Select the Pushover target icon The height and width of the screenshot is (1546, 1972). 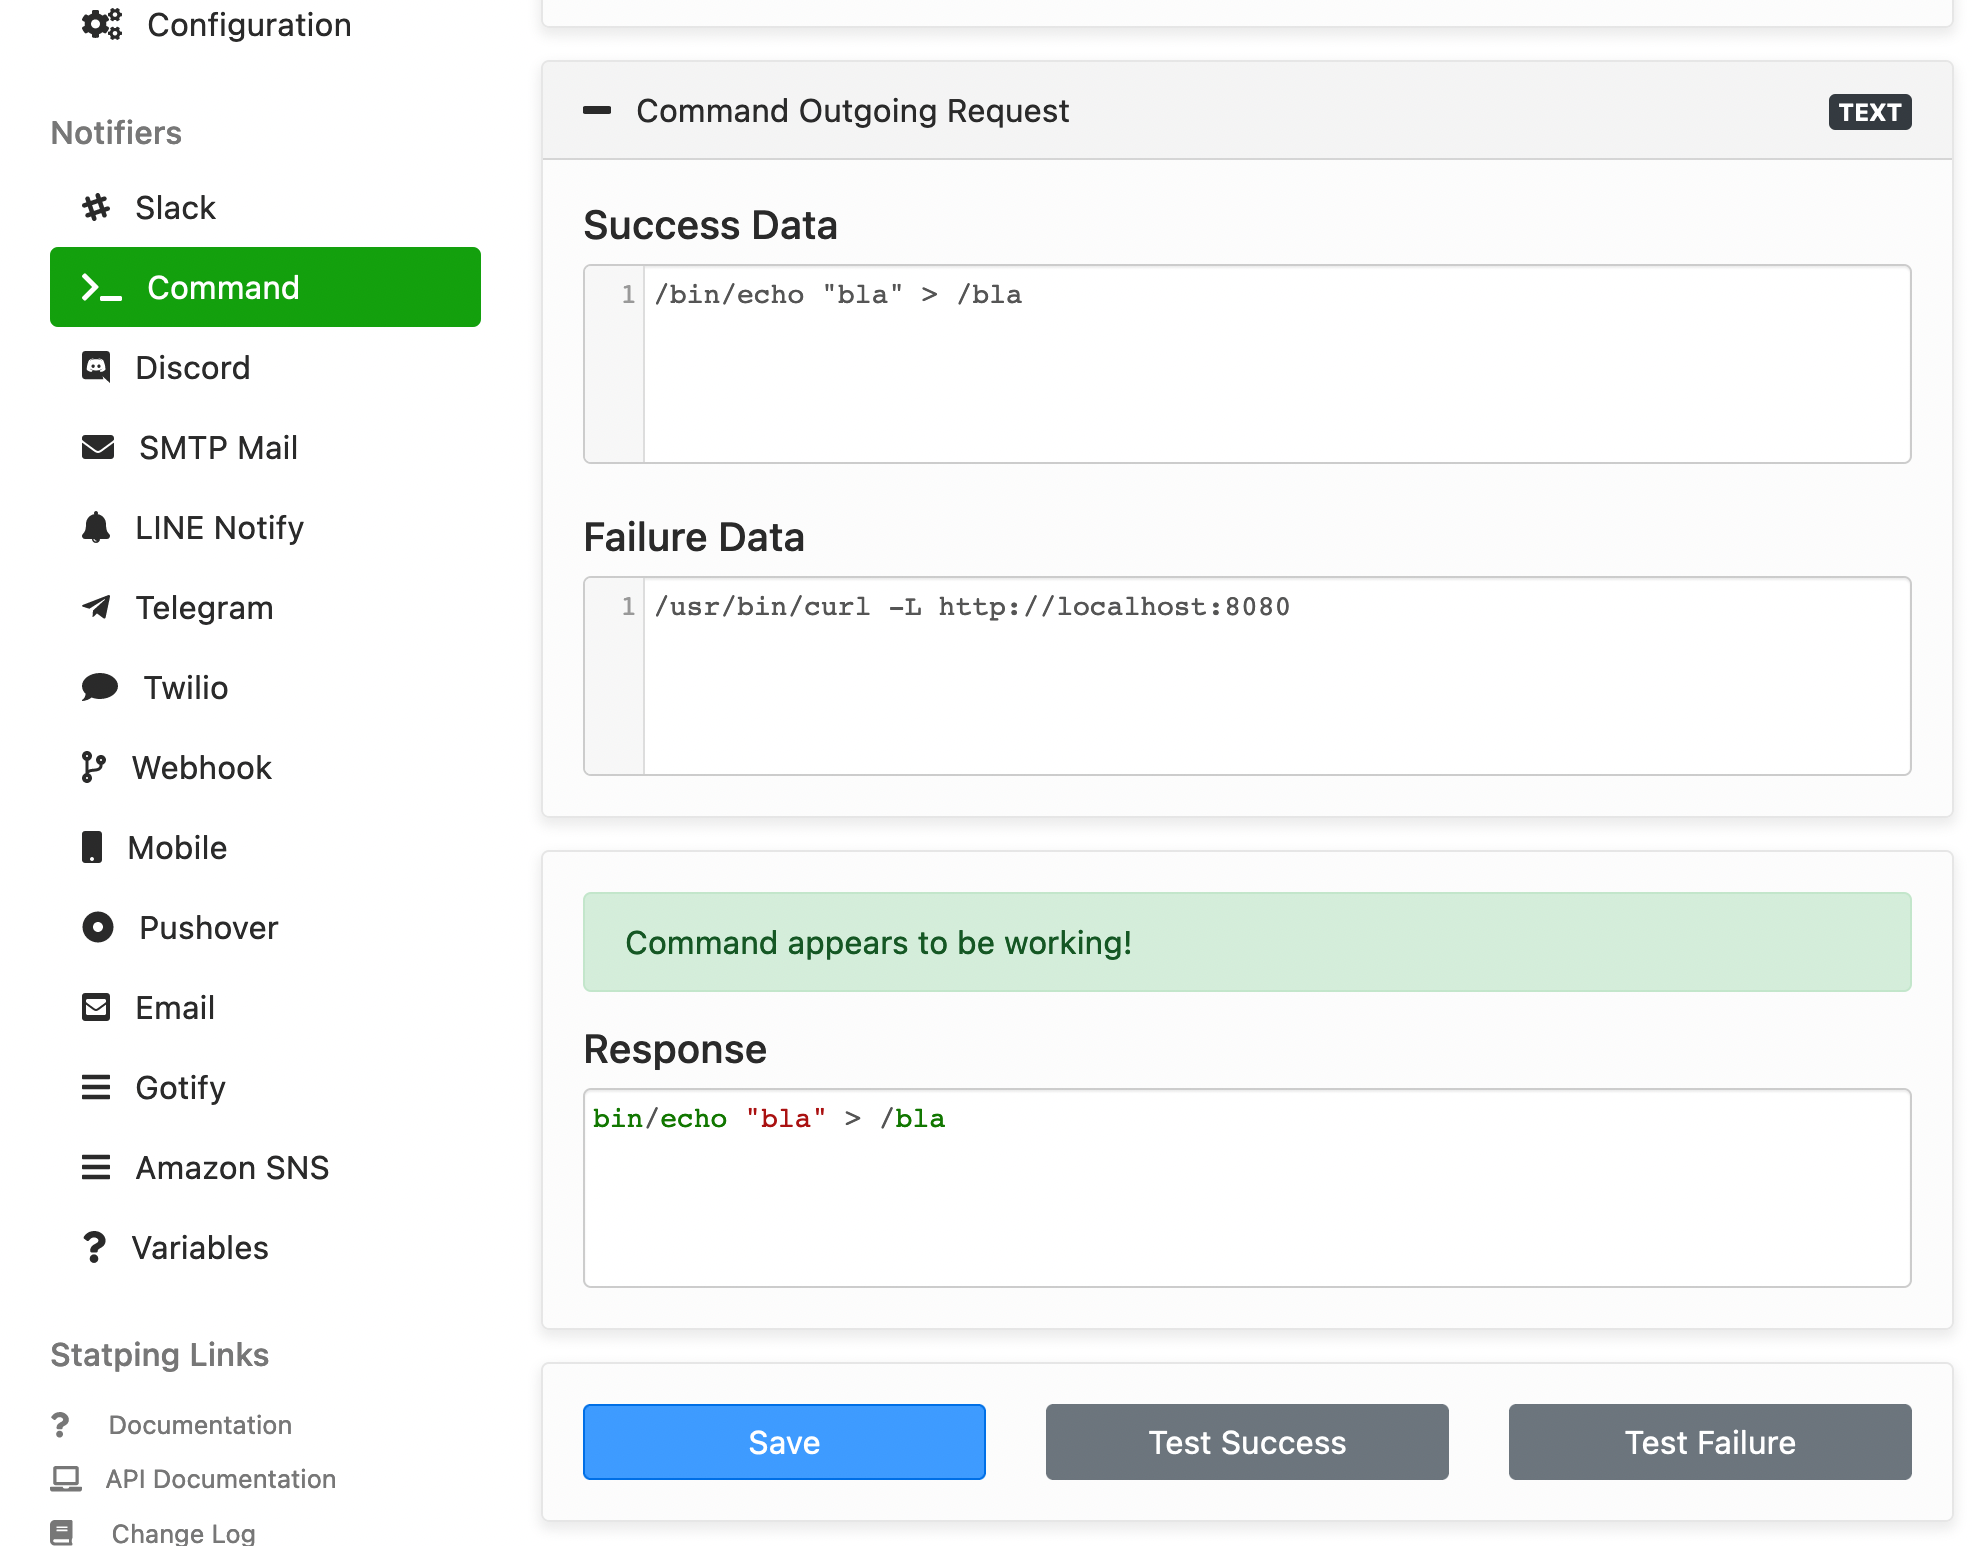97,927
